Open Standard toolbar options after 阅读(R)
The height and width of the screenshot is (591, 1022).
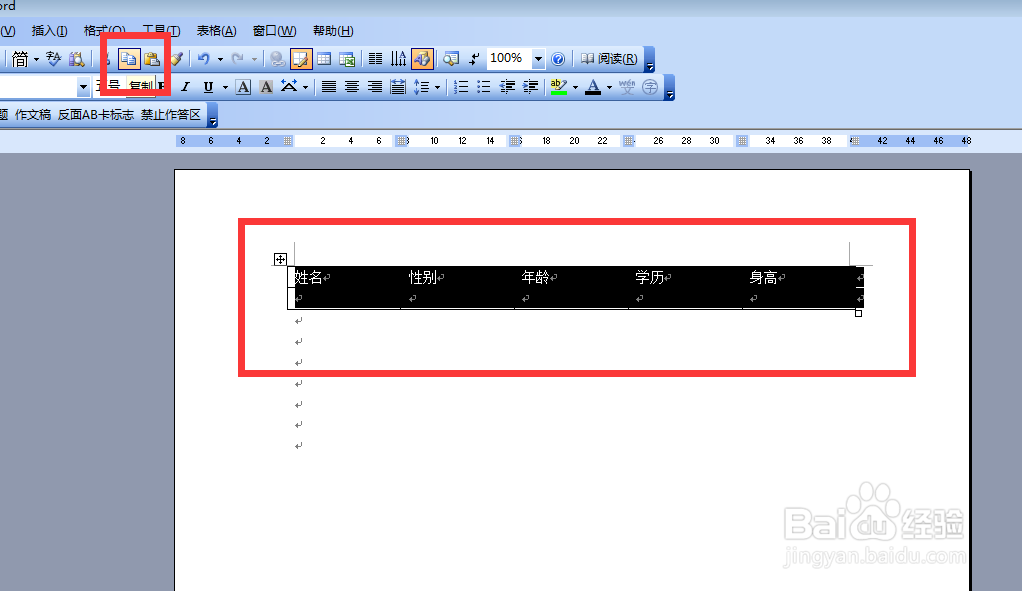(649, 59)
